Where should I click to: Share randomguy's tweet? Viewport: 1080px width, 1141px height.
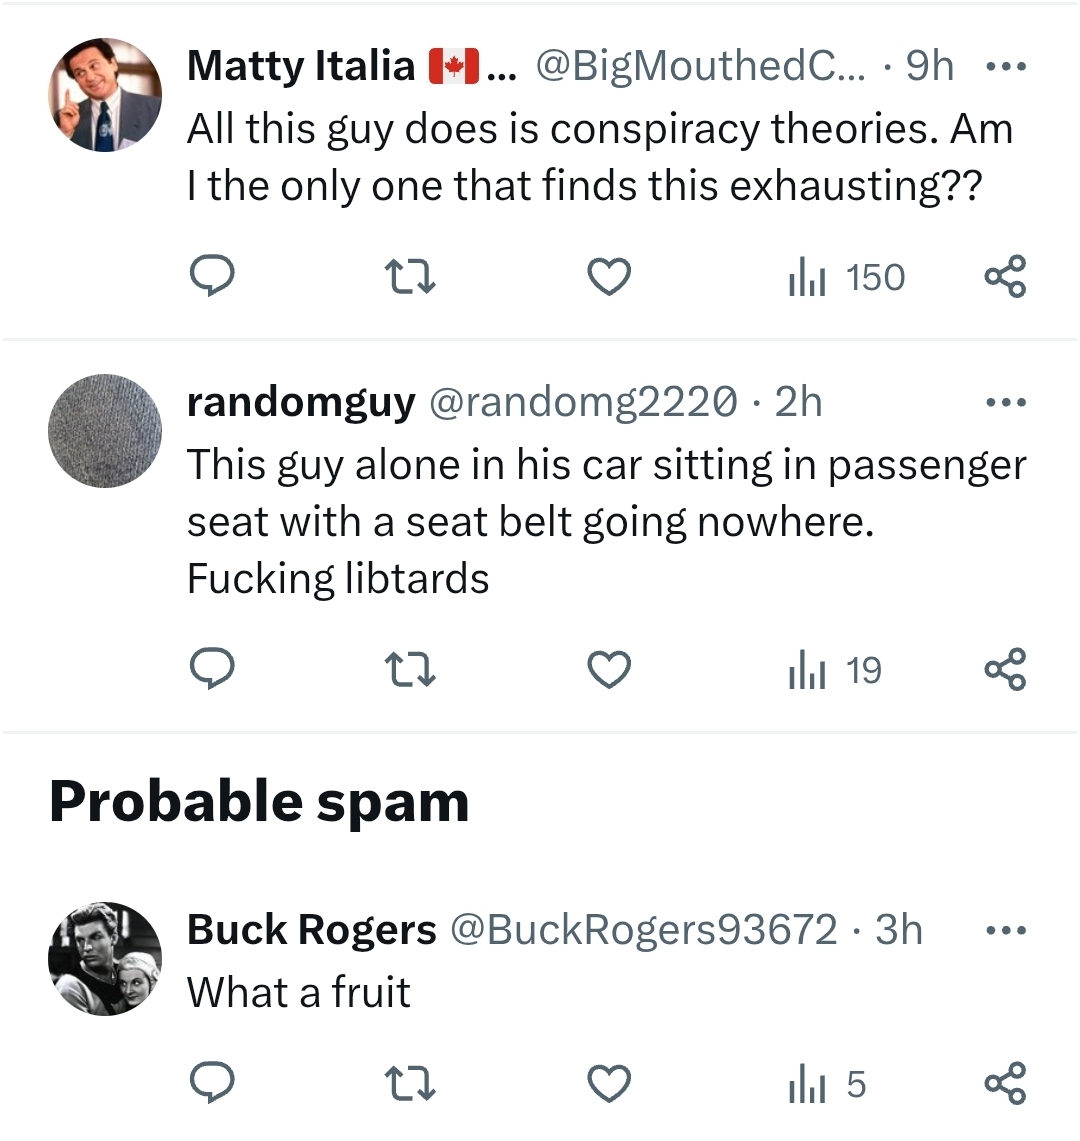point(1005,670)
